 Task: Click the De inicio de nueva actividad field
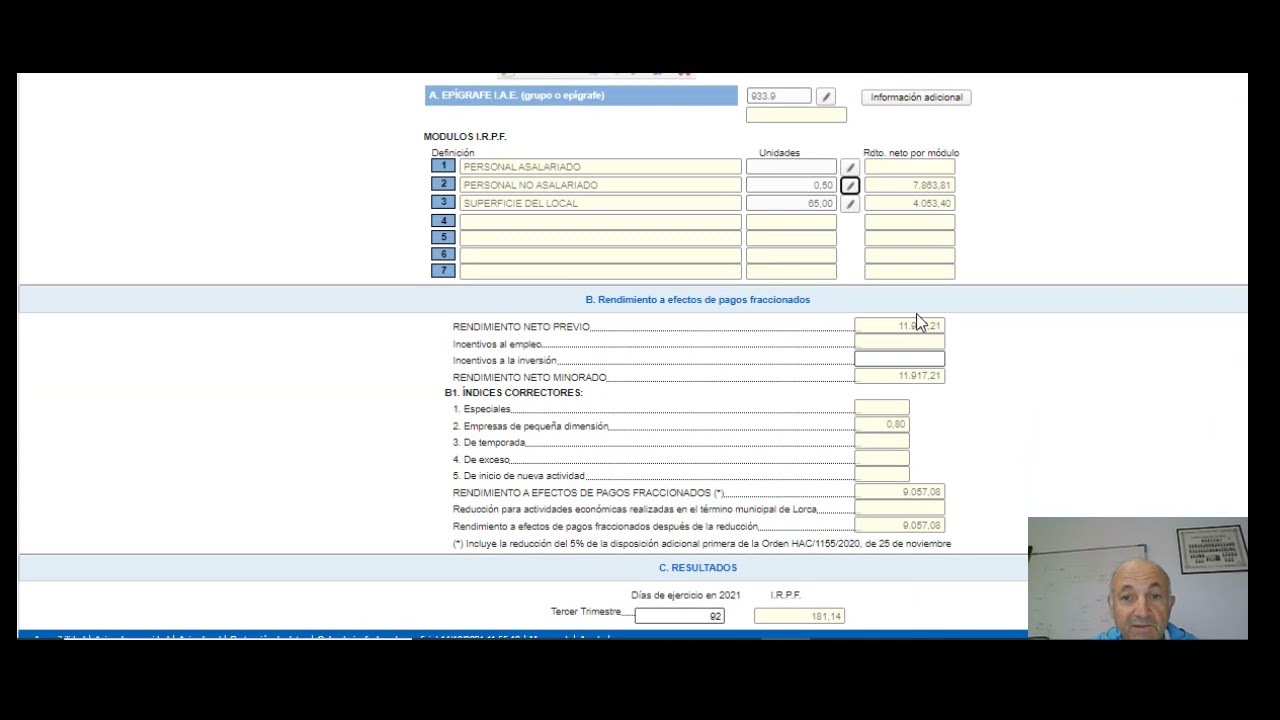coord(882,475)
